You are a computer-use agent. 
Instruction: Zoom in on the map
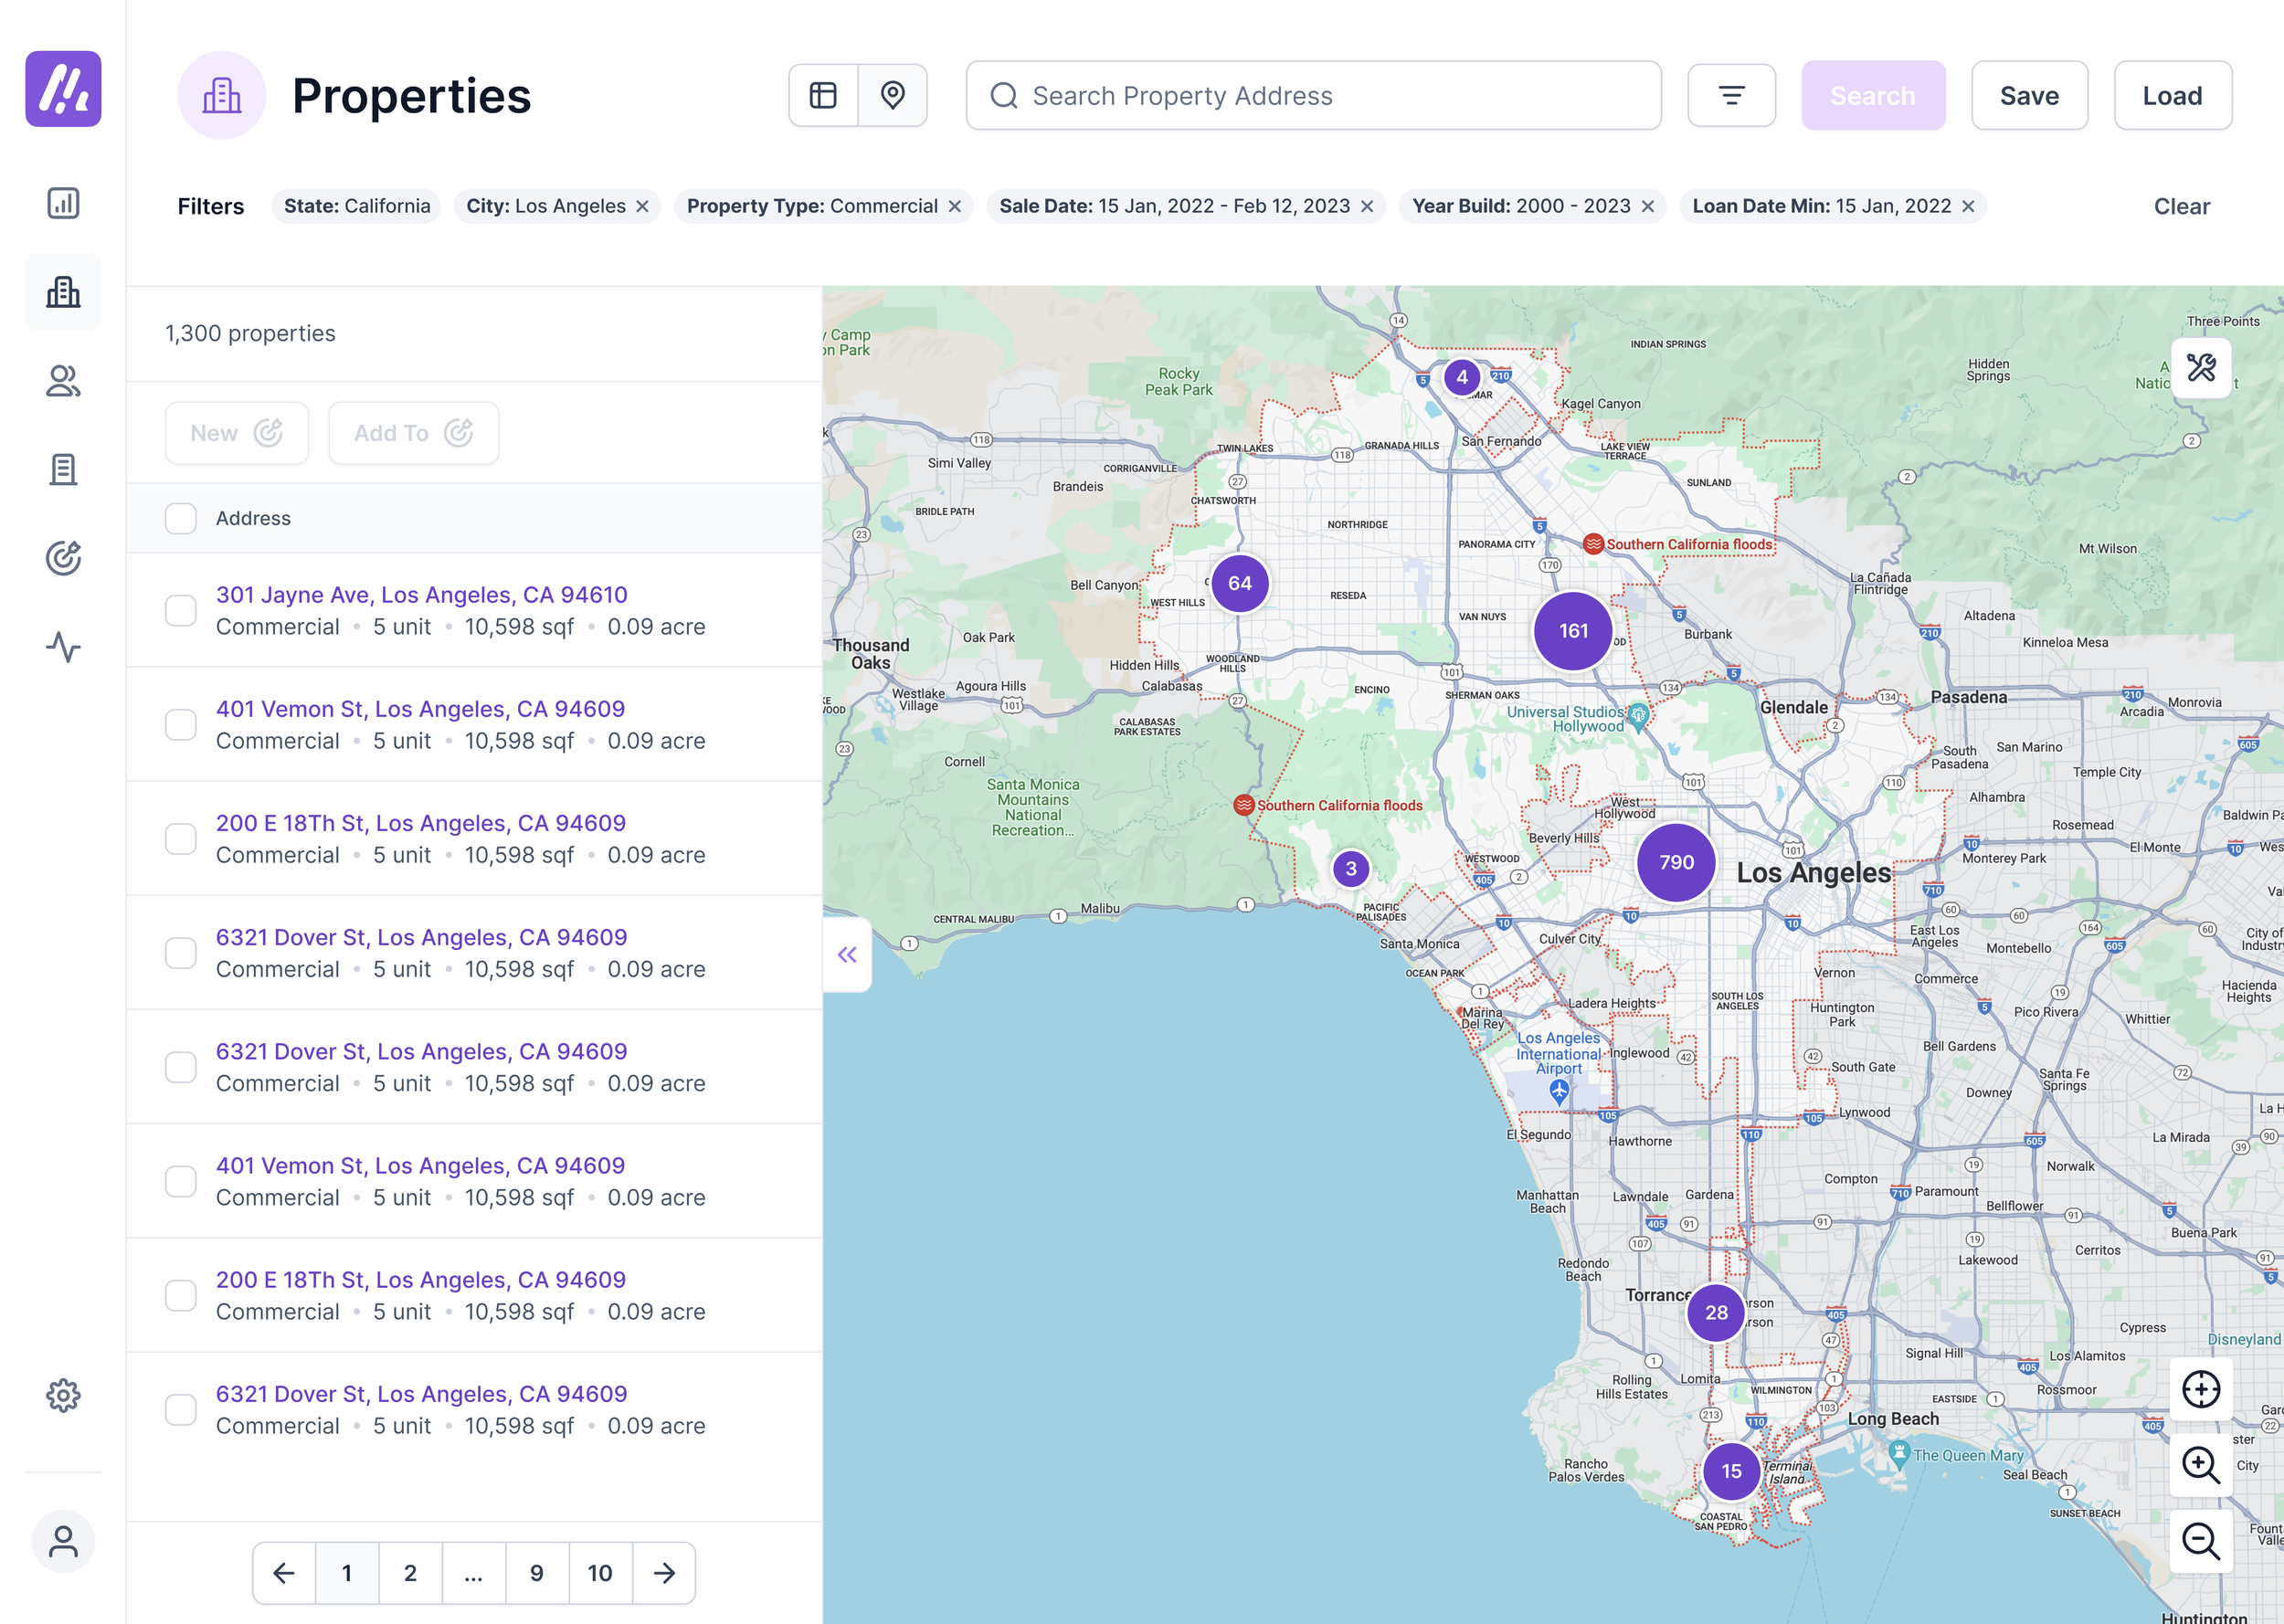[2201, 1465]
